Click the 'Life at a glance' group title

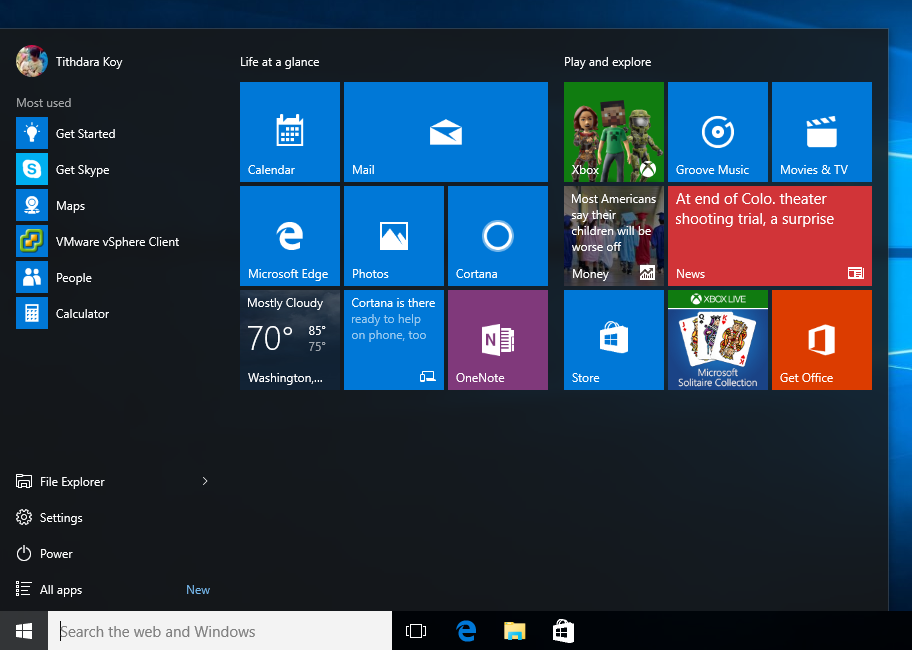tap(280, 62)
